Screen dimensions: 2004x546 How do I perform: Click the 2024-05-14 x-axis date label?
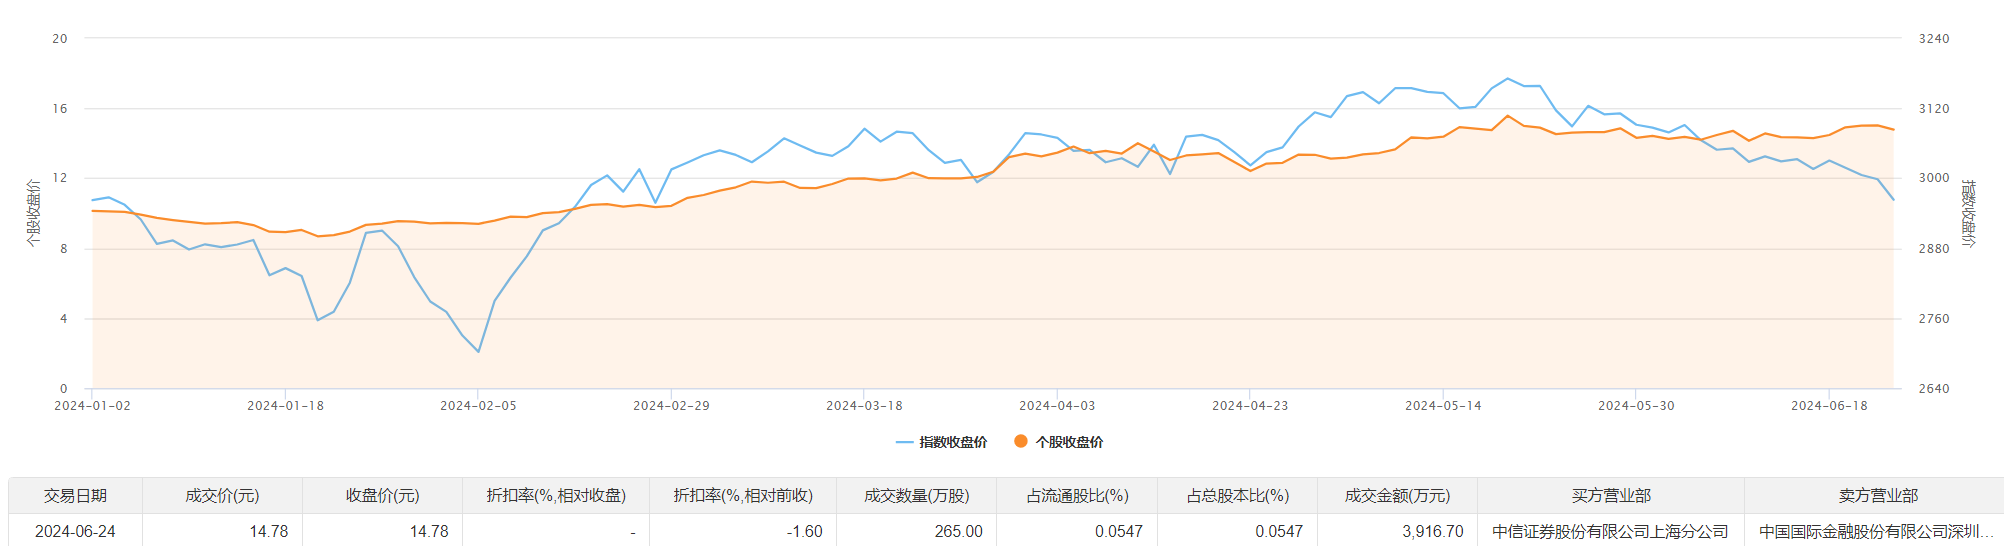point(1443,406)
